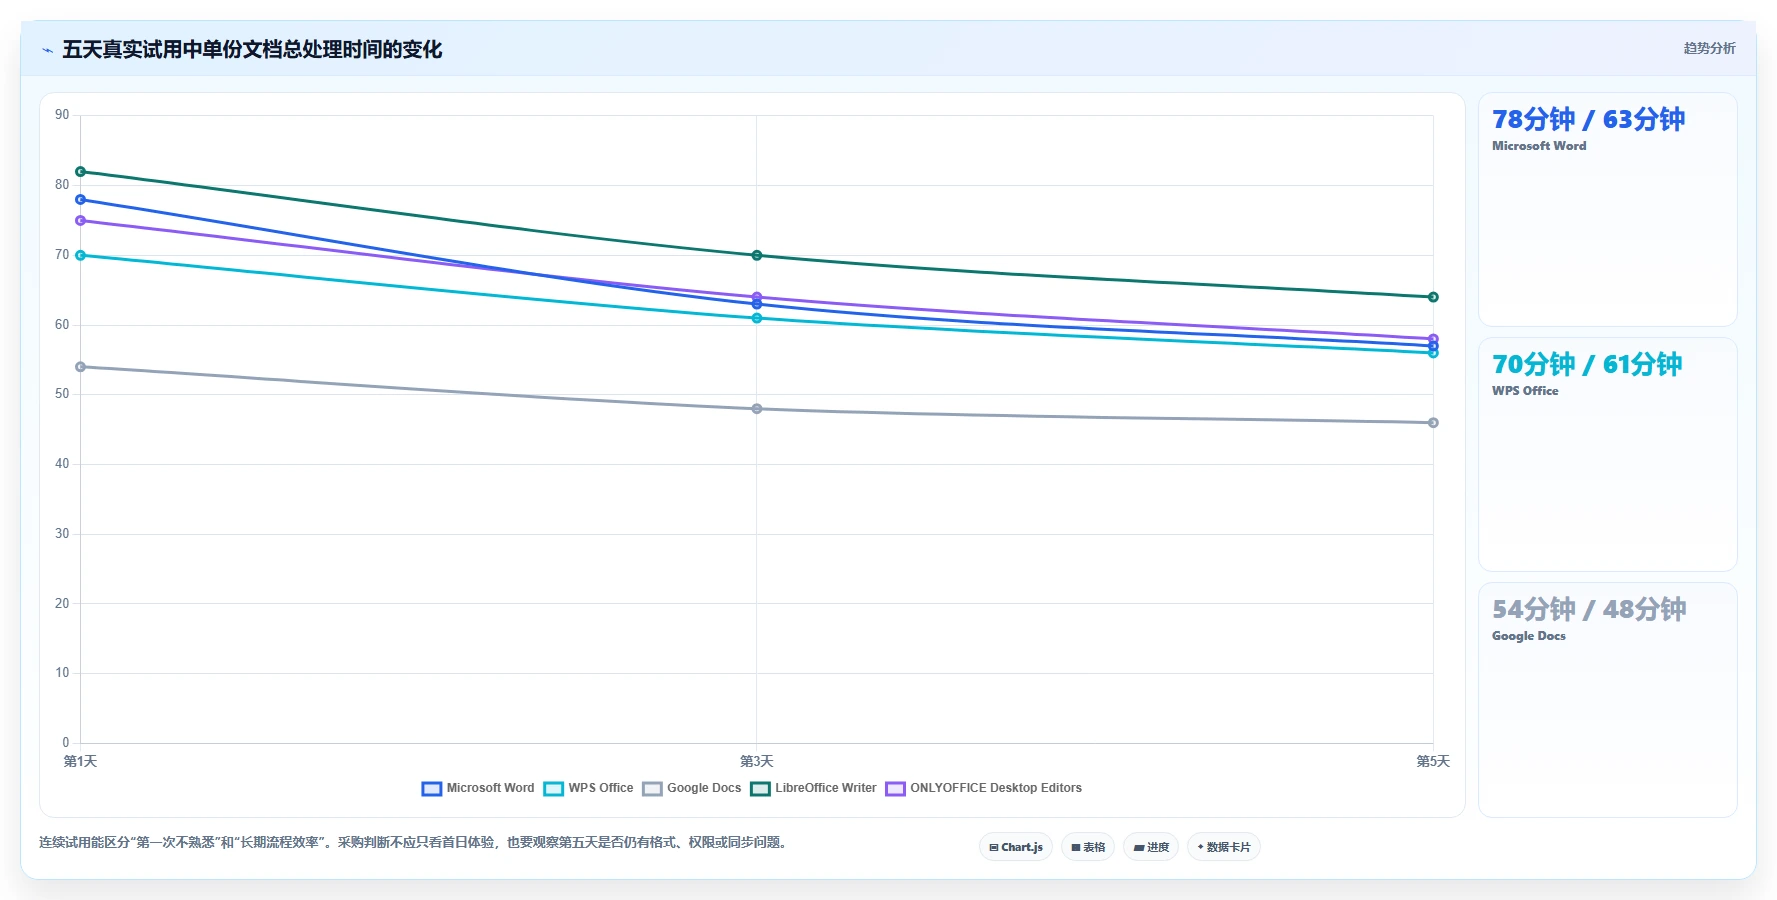
Task: Click the green LibreOffice Writer legend swatch
Action: point(761,789)
